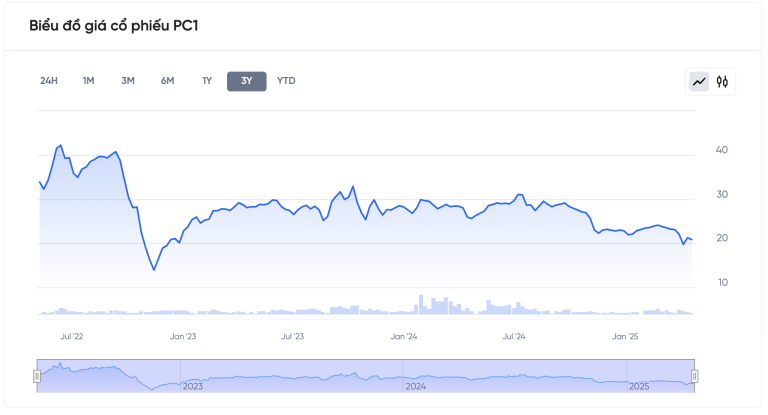Switch to YTD time range
768x415 pixels.
(286, 81)
